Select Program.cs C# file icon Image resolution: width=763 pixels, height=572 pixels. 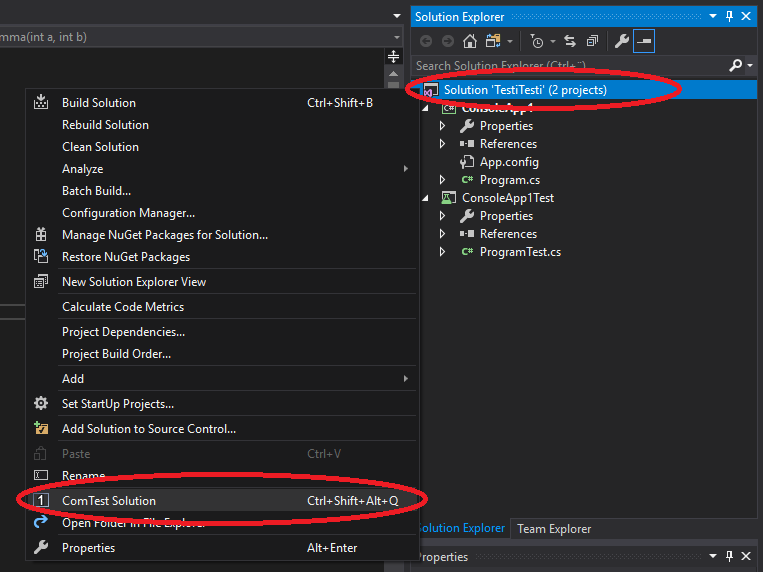[x=467, y=180]
